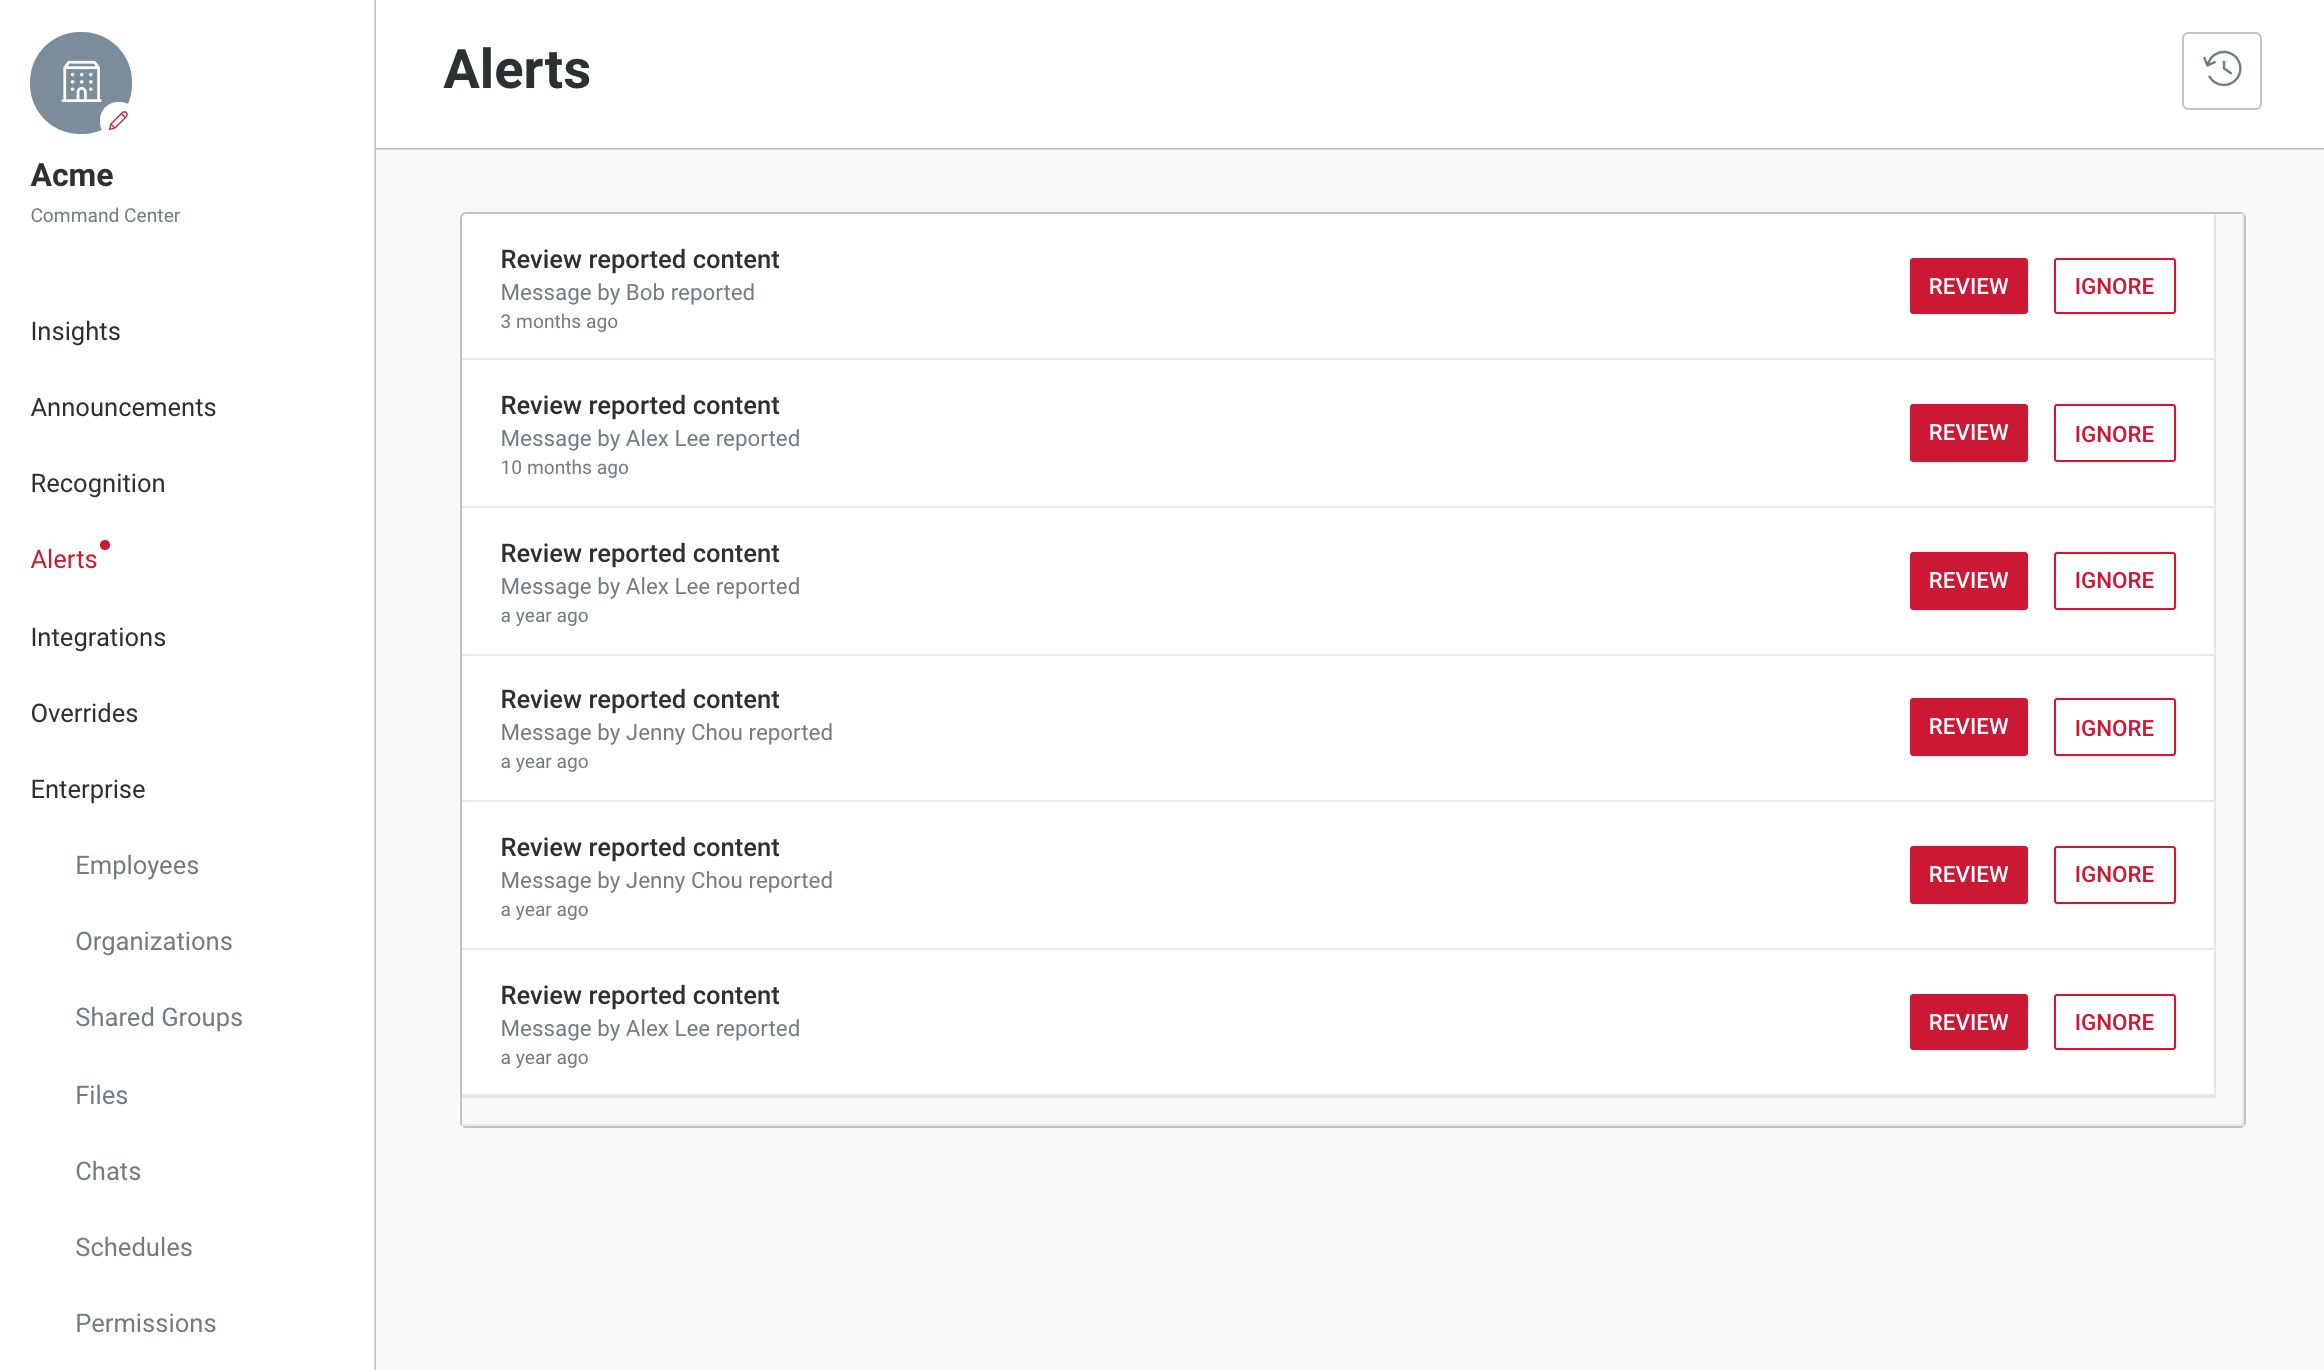Select the Enterprise menu item
The image size is (2324, 1370).
pyautogui.click(x=88, y=789)
